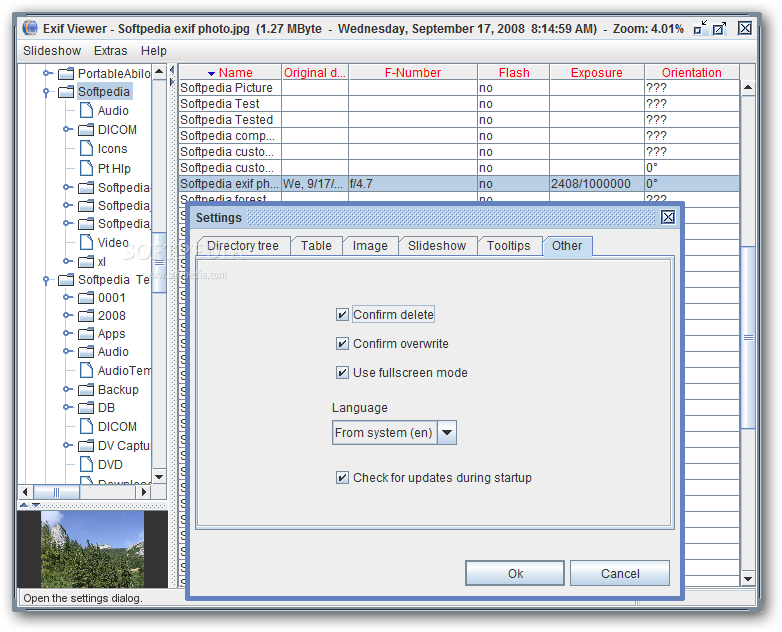This screenshot has width=782, height=632.
Task: Click the folder icon beside Apps
Action: coord(86,334)
